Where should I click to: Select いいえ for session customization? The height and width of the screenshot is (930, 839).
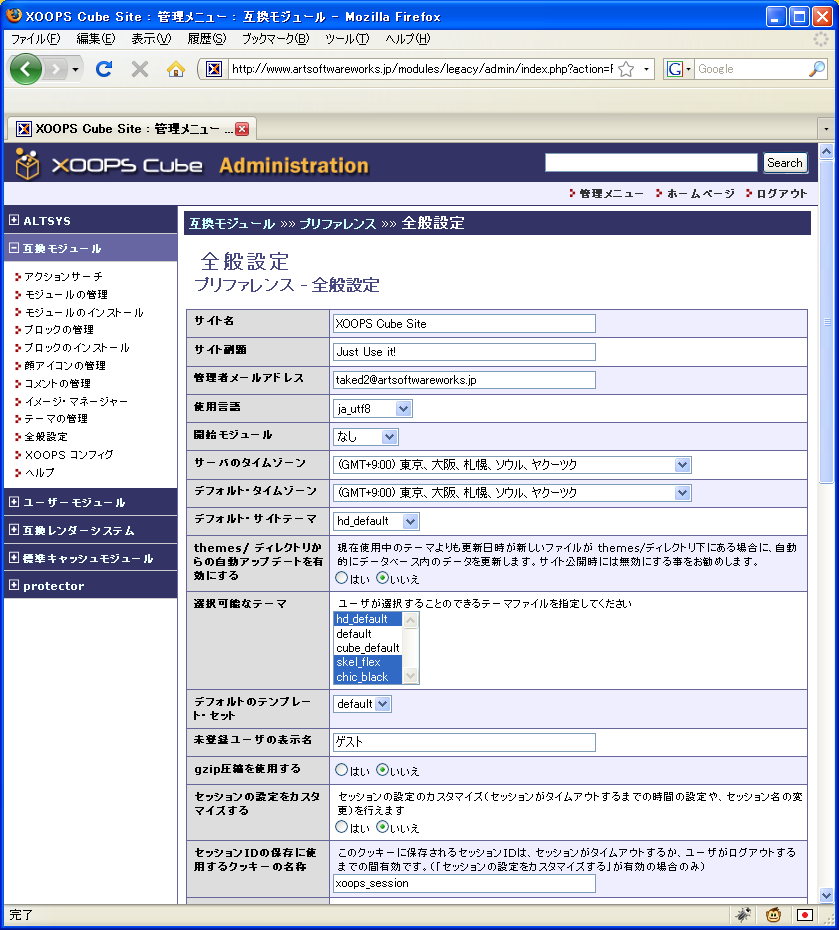point(383,827)
